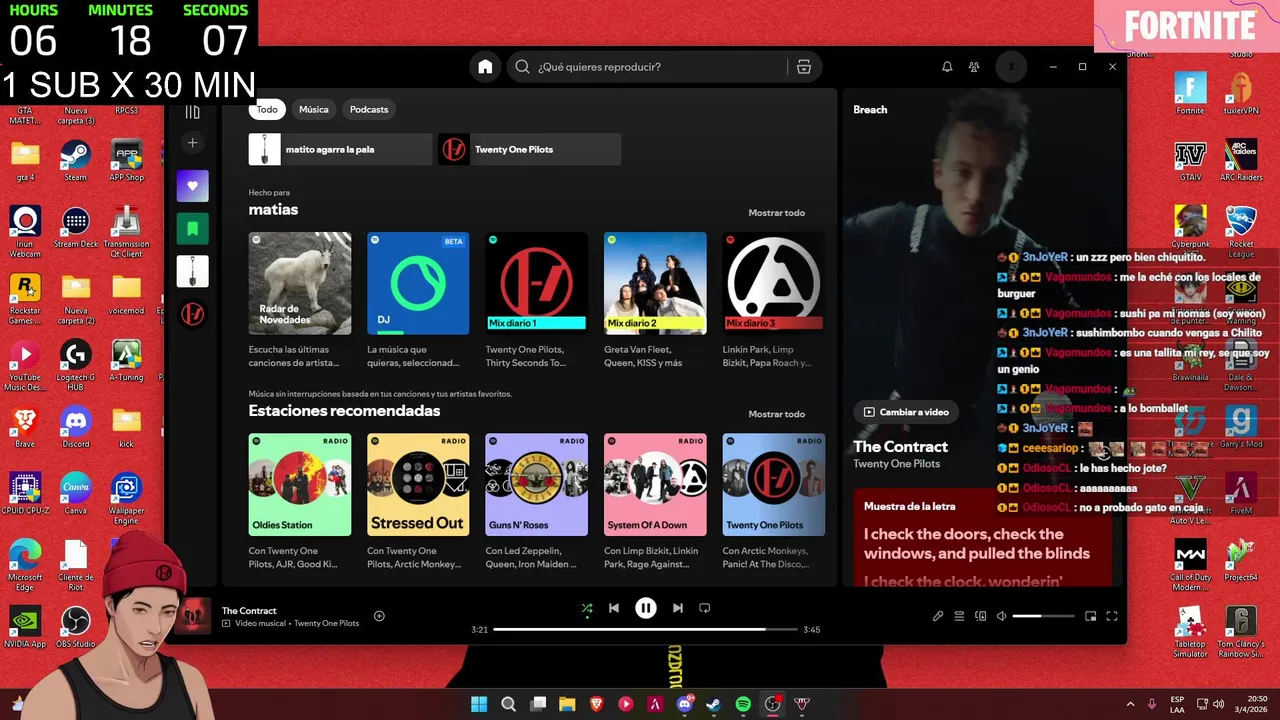Open Twenty One Pilots shortcut tile
The width and height of the screenshot is (1280, 720).
(x=529, y=149)
